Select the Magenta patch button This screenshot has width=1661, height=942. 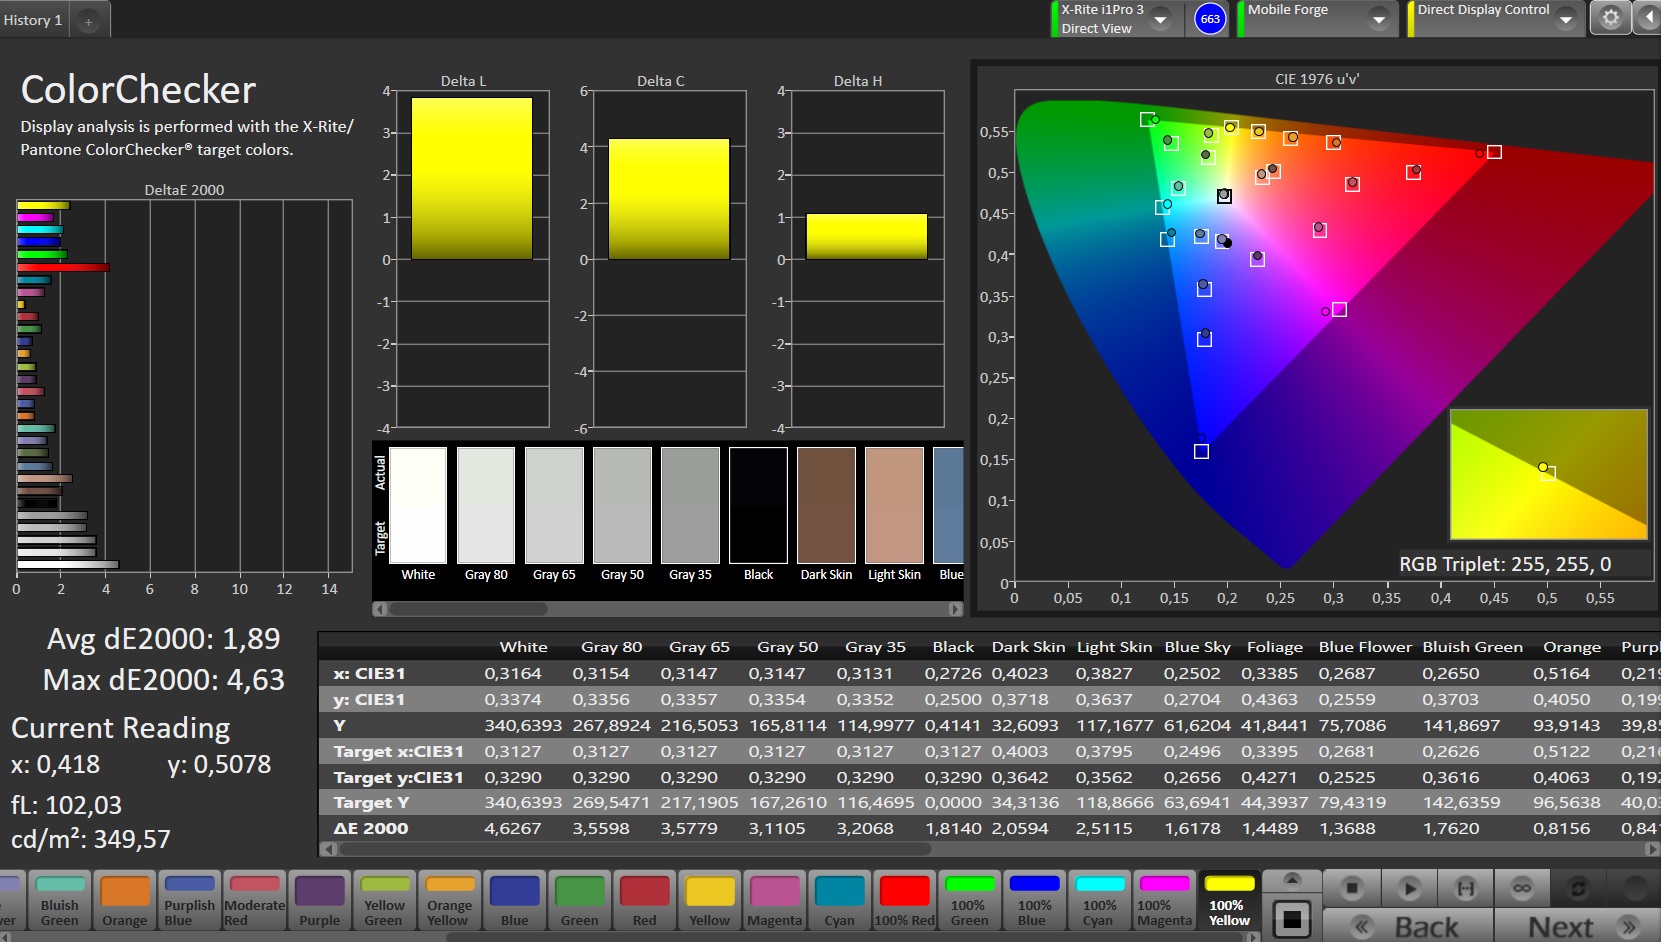774,900
